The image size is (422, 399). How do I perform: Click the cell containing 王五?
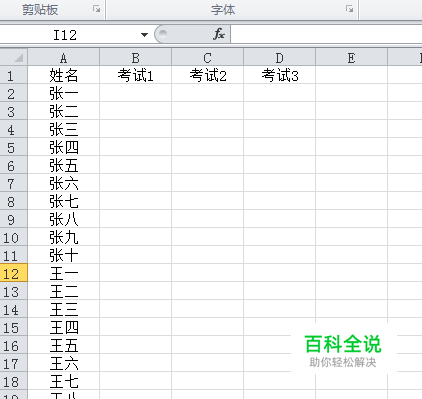point(63,345)
